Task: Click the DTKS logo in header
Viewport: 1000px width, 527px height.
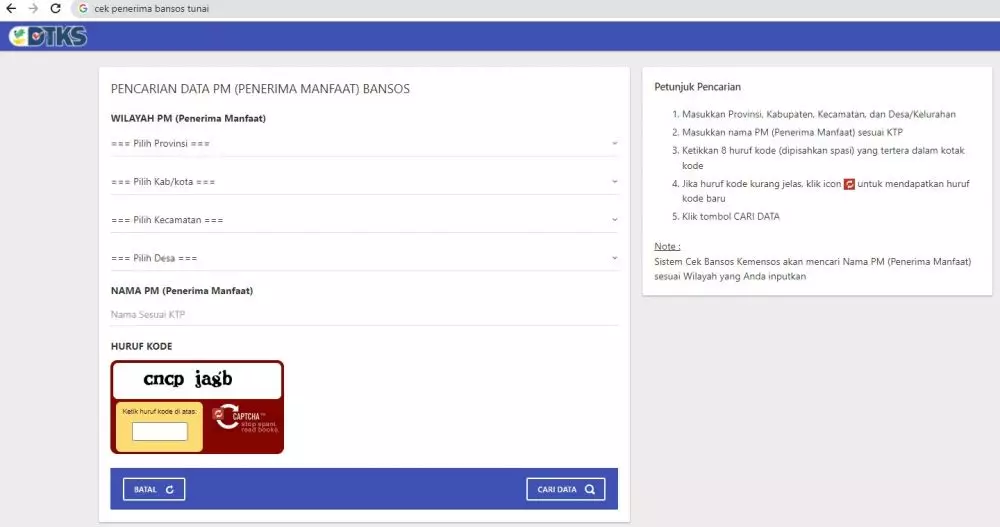Action: click(47, 37)
